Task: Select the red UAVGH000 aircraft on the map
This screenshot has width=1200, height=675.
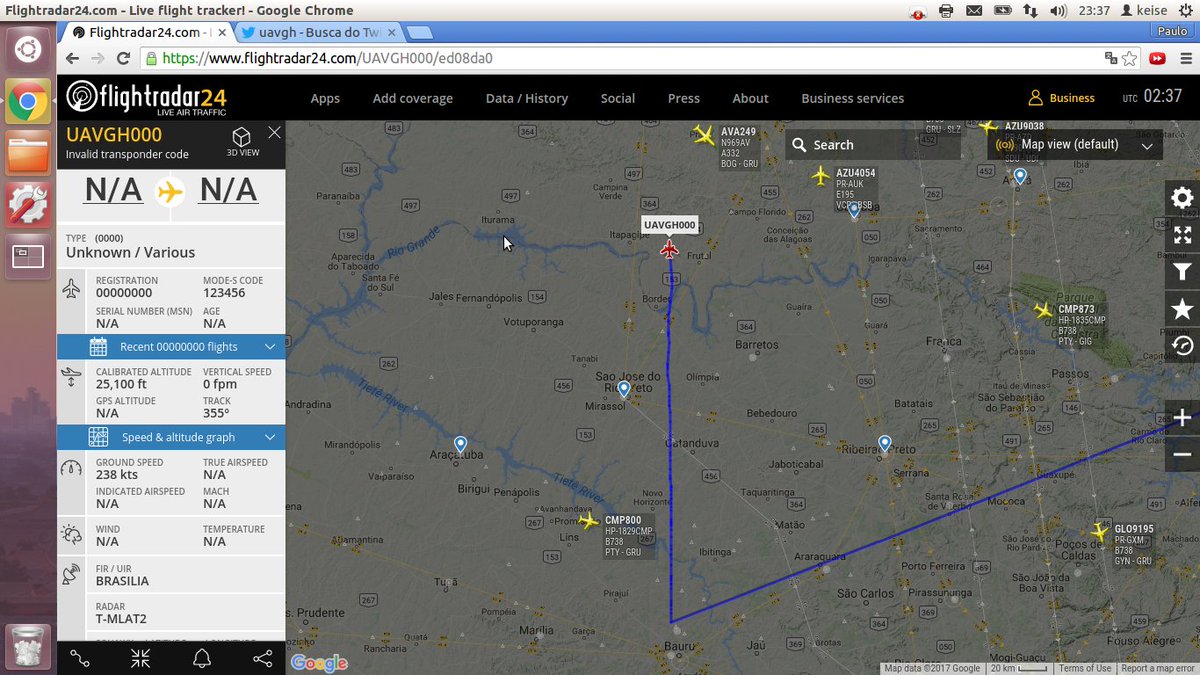Action: tap(669, 249)
